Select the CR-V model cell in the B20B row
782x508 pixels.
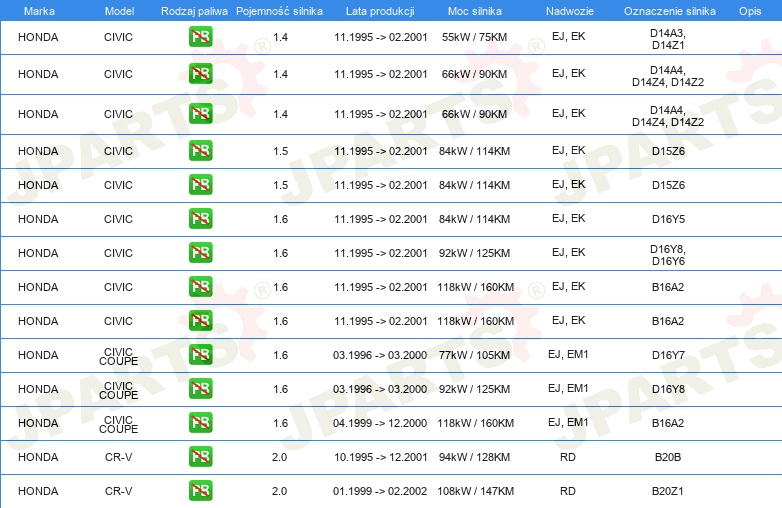(x=119, y=457)
